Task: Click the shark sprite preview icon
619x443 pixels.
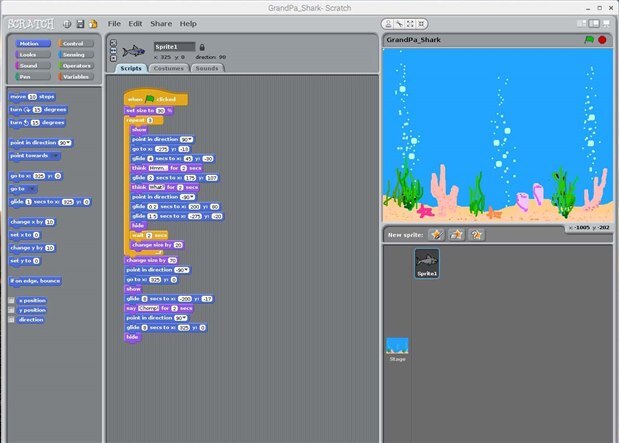Action: (133, 51)
